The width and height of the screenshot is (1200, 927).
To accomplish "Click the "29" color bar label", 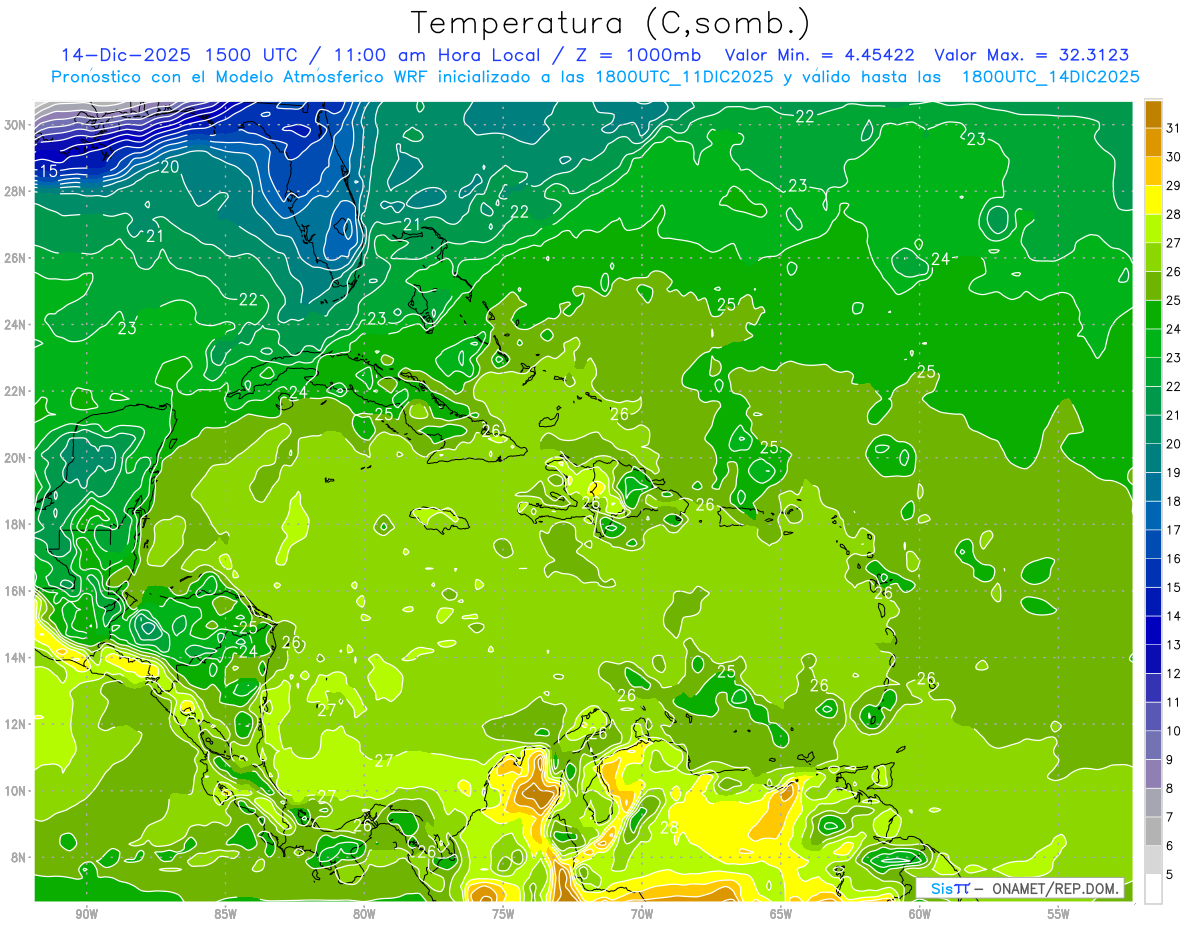I will 1174,185.
